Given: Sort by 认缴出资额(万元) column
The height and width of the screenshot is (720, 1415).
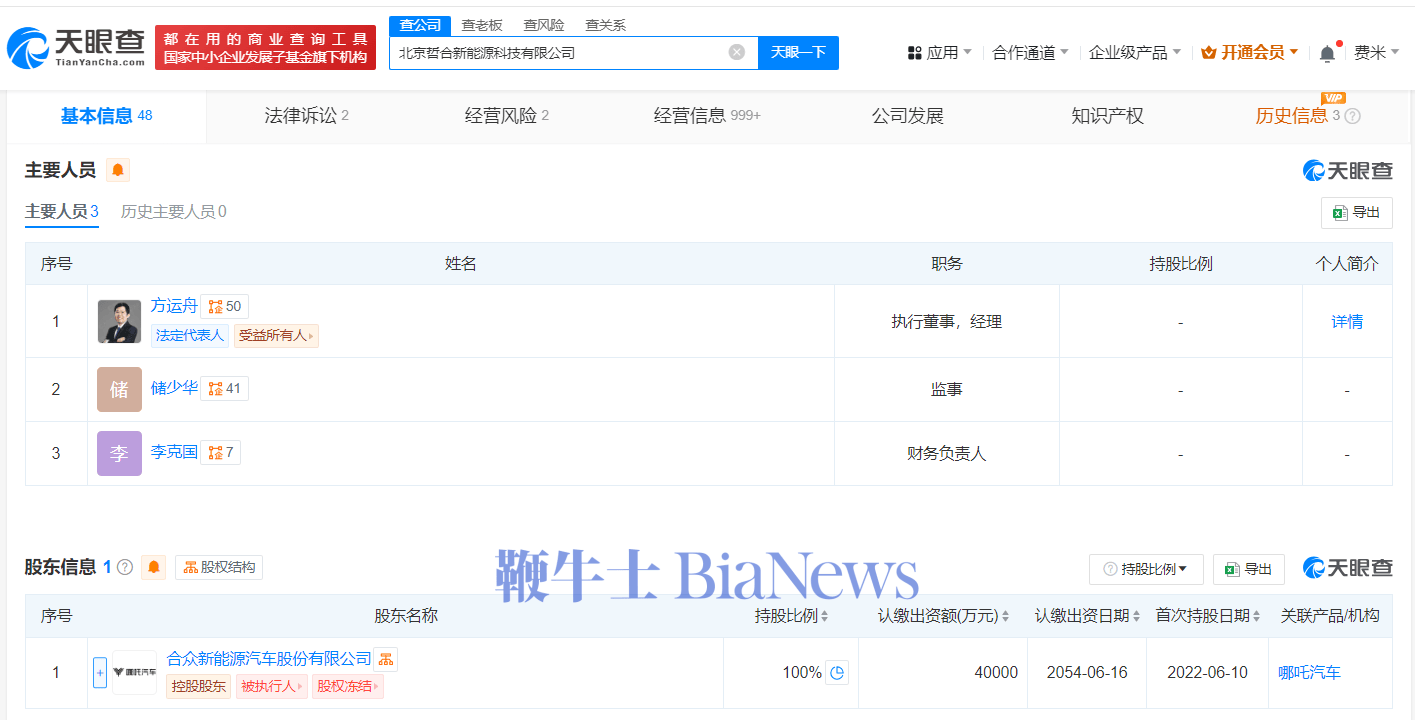Looking at the screenshot, I should pyautogui.click(x=944, y=616).
